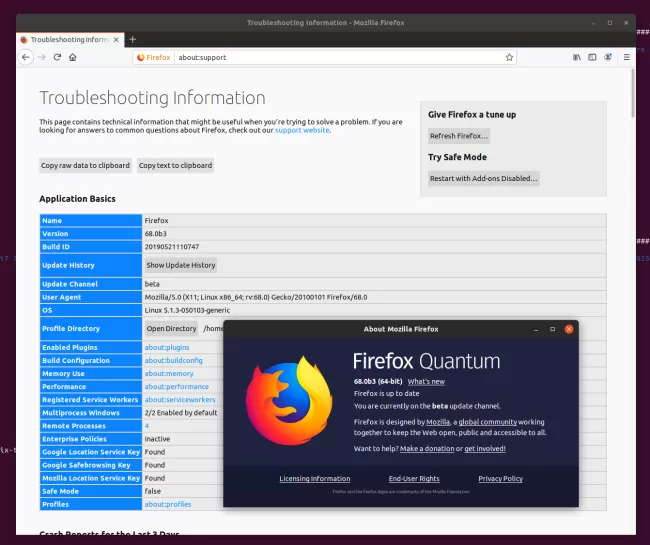This screenshot has width=650, height=545.
Task: Open the Mozilla link in About dialog
Action: click(x=438, y=422)
